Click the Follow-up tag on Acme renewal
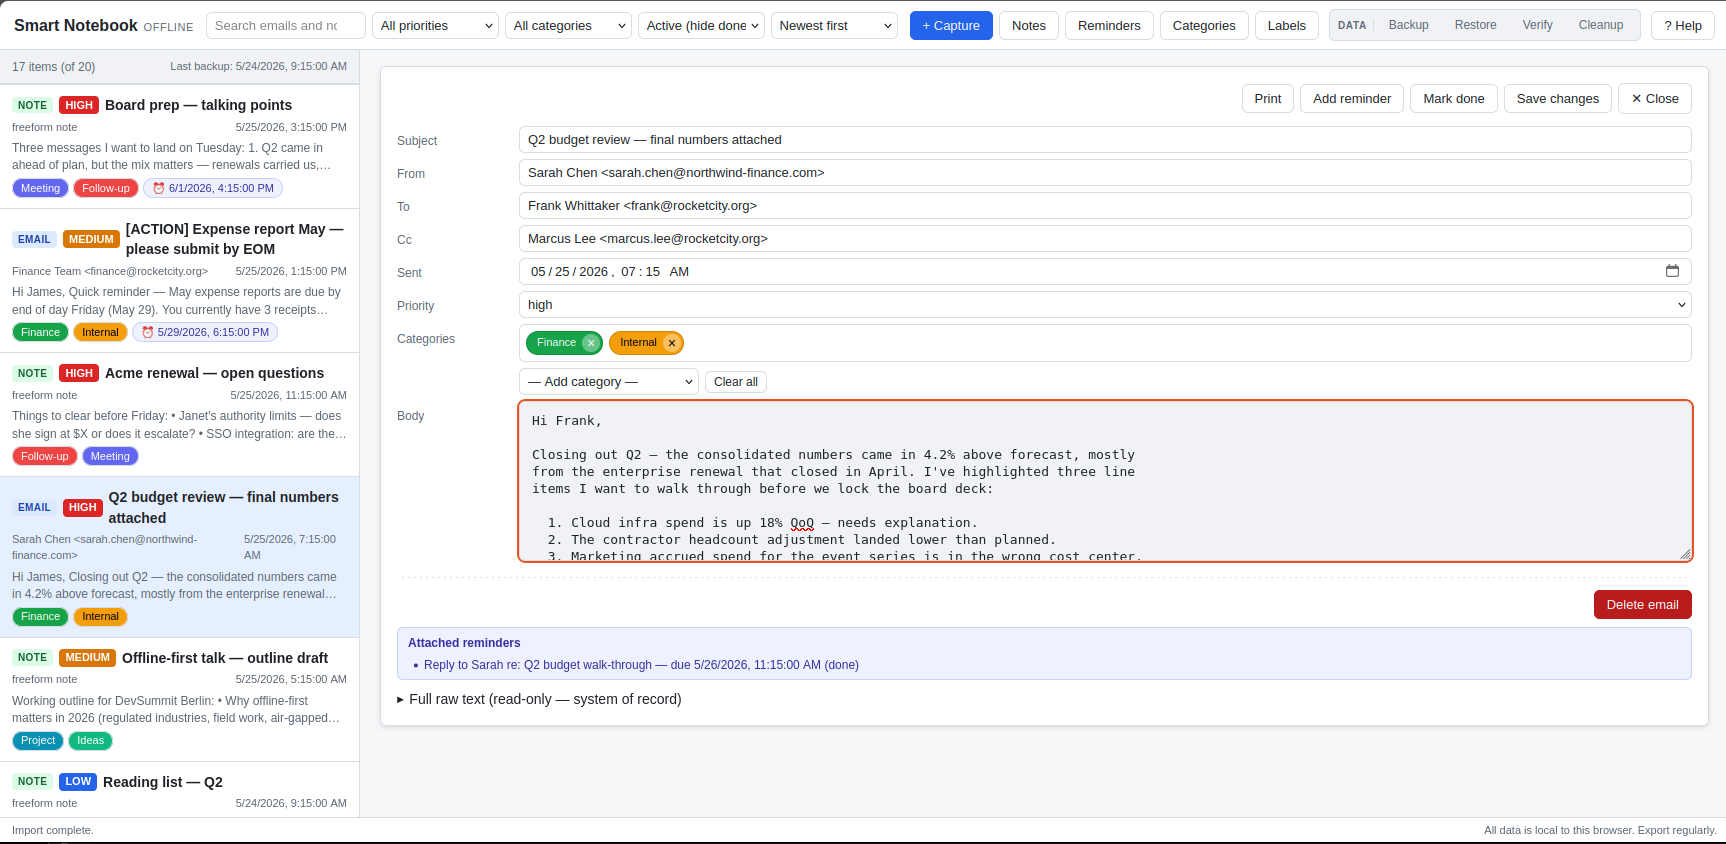This screenshot has height=844, width=1726. 44,456
